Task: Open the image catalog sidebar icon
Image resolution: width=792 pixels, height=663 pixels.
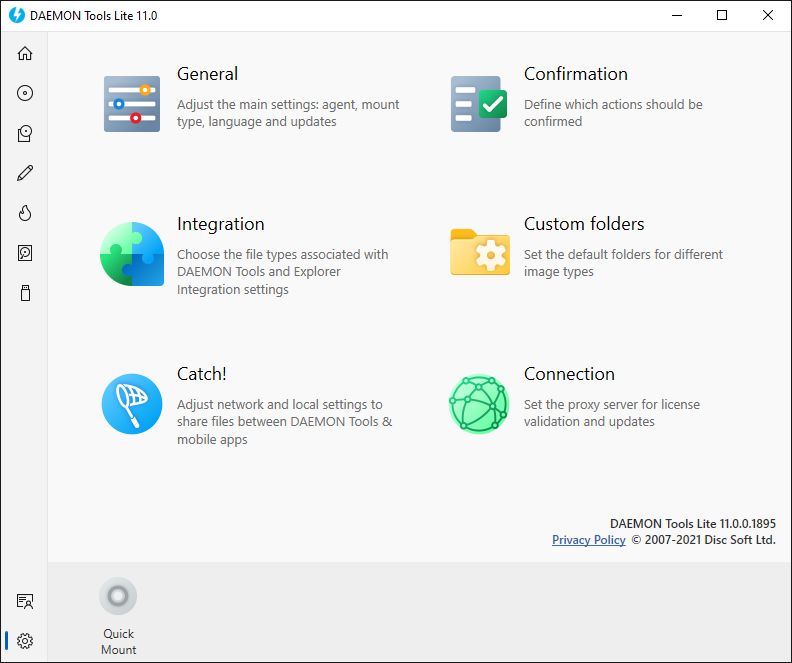Action: tap(25, 133)
